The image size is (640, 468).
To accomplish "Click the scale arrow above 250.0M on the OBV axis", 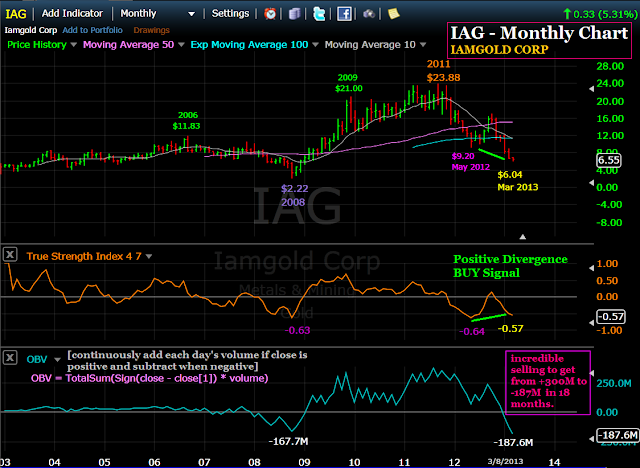I will coord(591,373).
